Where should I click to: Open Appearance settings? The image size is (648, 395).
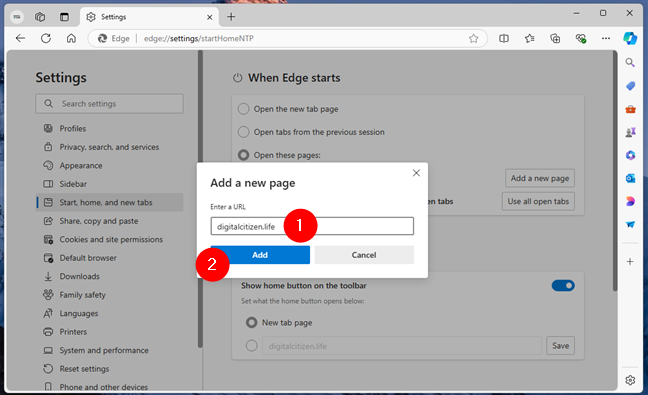(110, 166)
